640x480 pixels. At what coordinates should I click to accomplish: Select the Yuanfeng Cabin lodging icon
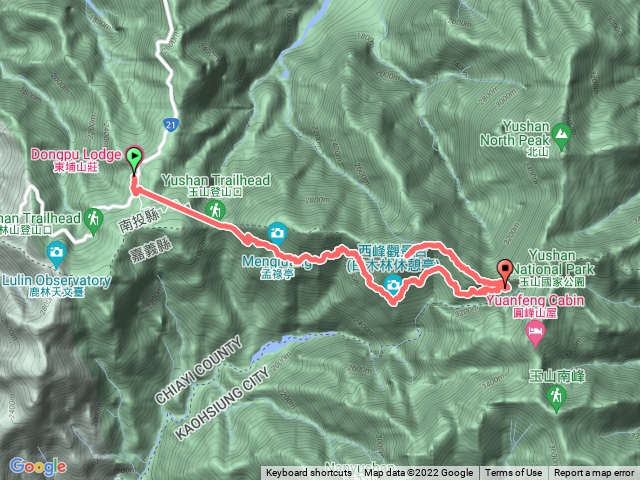(536, 333)
